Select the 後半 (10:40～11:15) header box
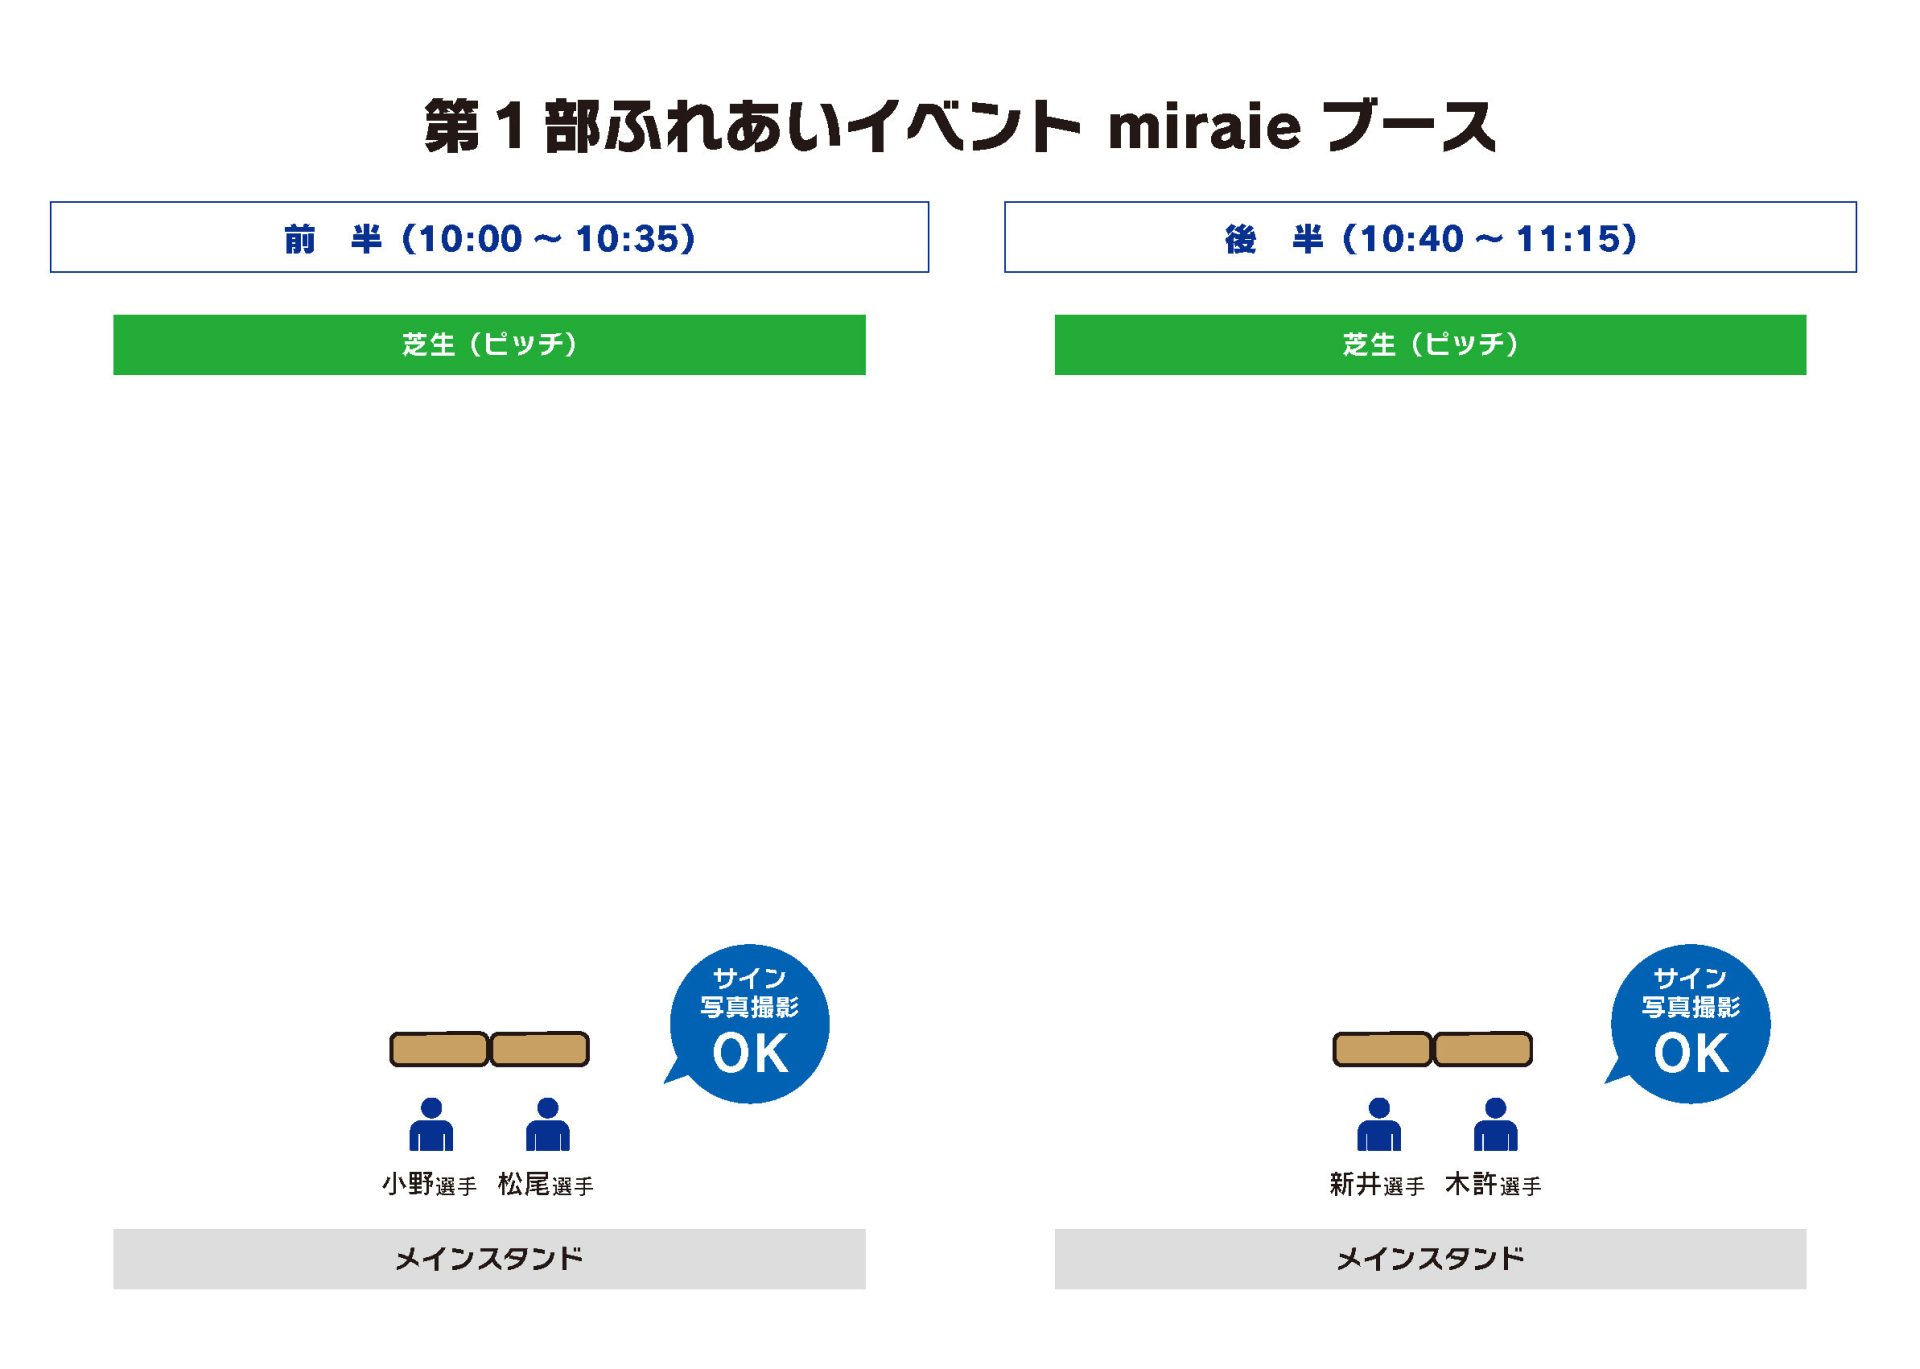 point(1430,237)
